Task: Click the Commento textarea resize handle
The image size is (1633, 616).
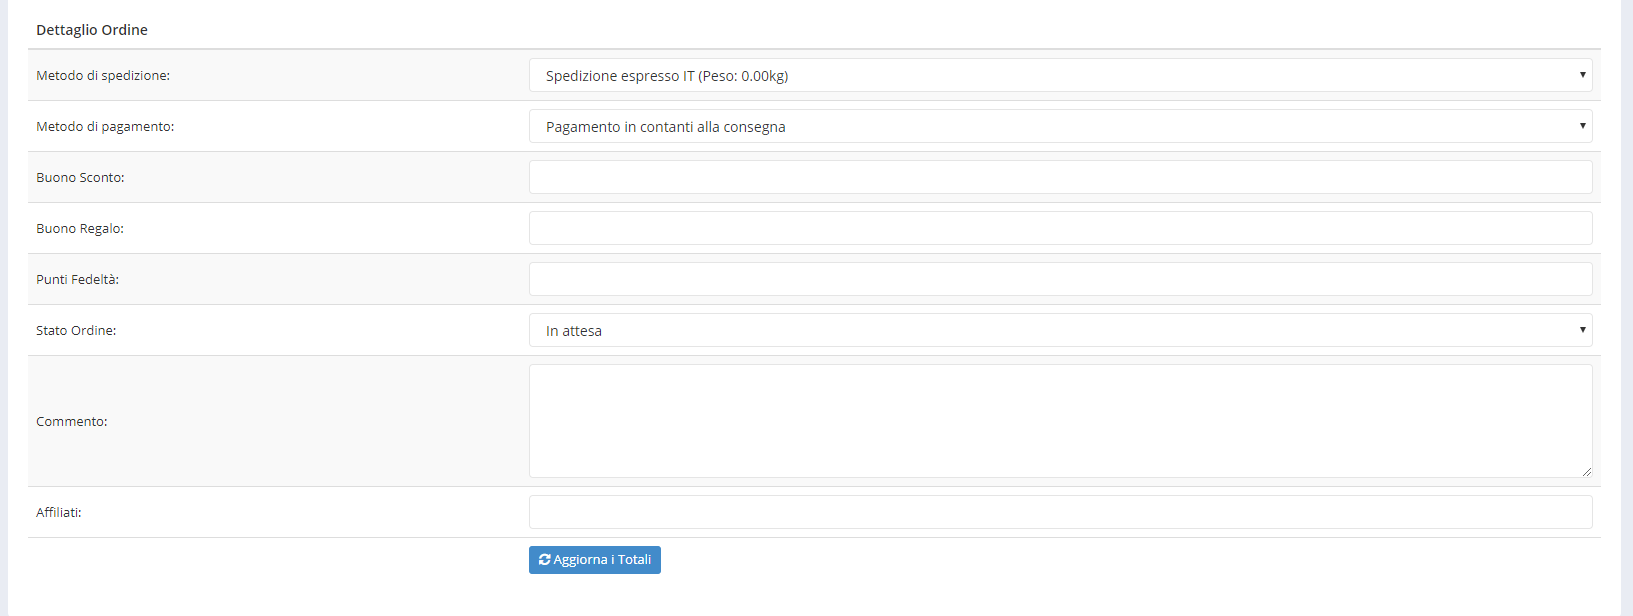Action: (x=1586, y=471)
